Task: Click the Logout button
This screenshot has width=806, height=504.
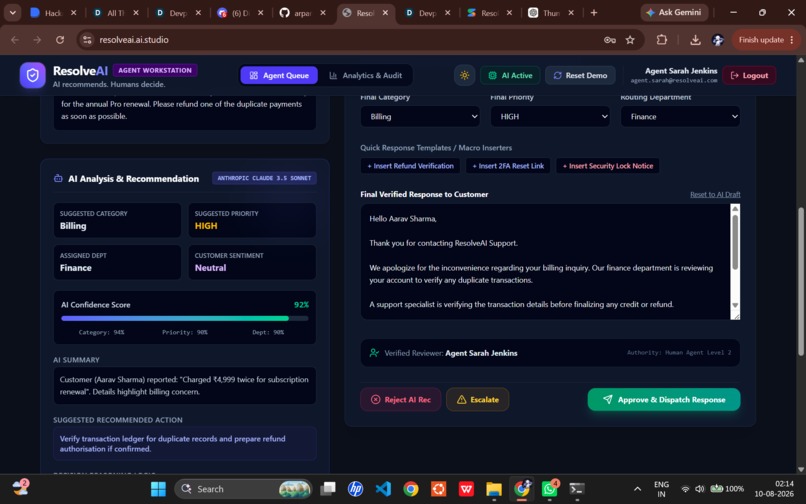Action: 749,76
